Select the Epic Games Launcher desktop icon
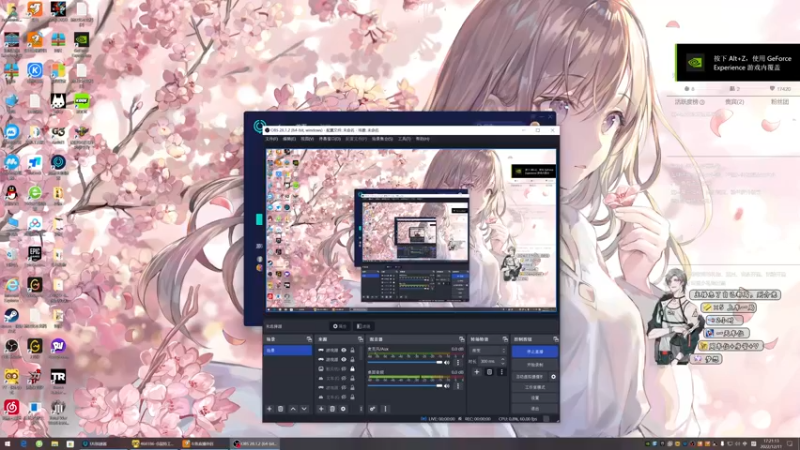This screenshot has width=800, height=450. (35, 254)
